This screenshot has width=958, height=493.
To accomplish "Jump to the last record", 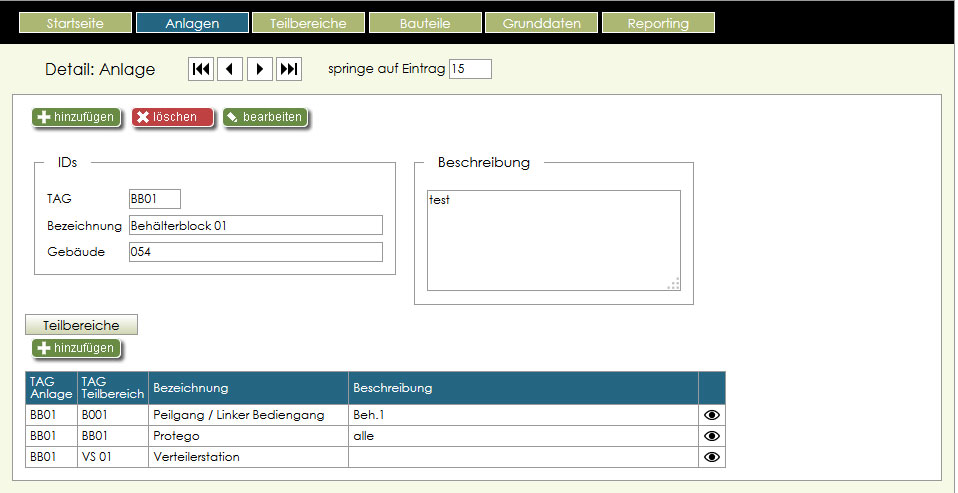I will click(x=288, y=69).
